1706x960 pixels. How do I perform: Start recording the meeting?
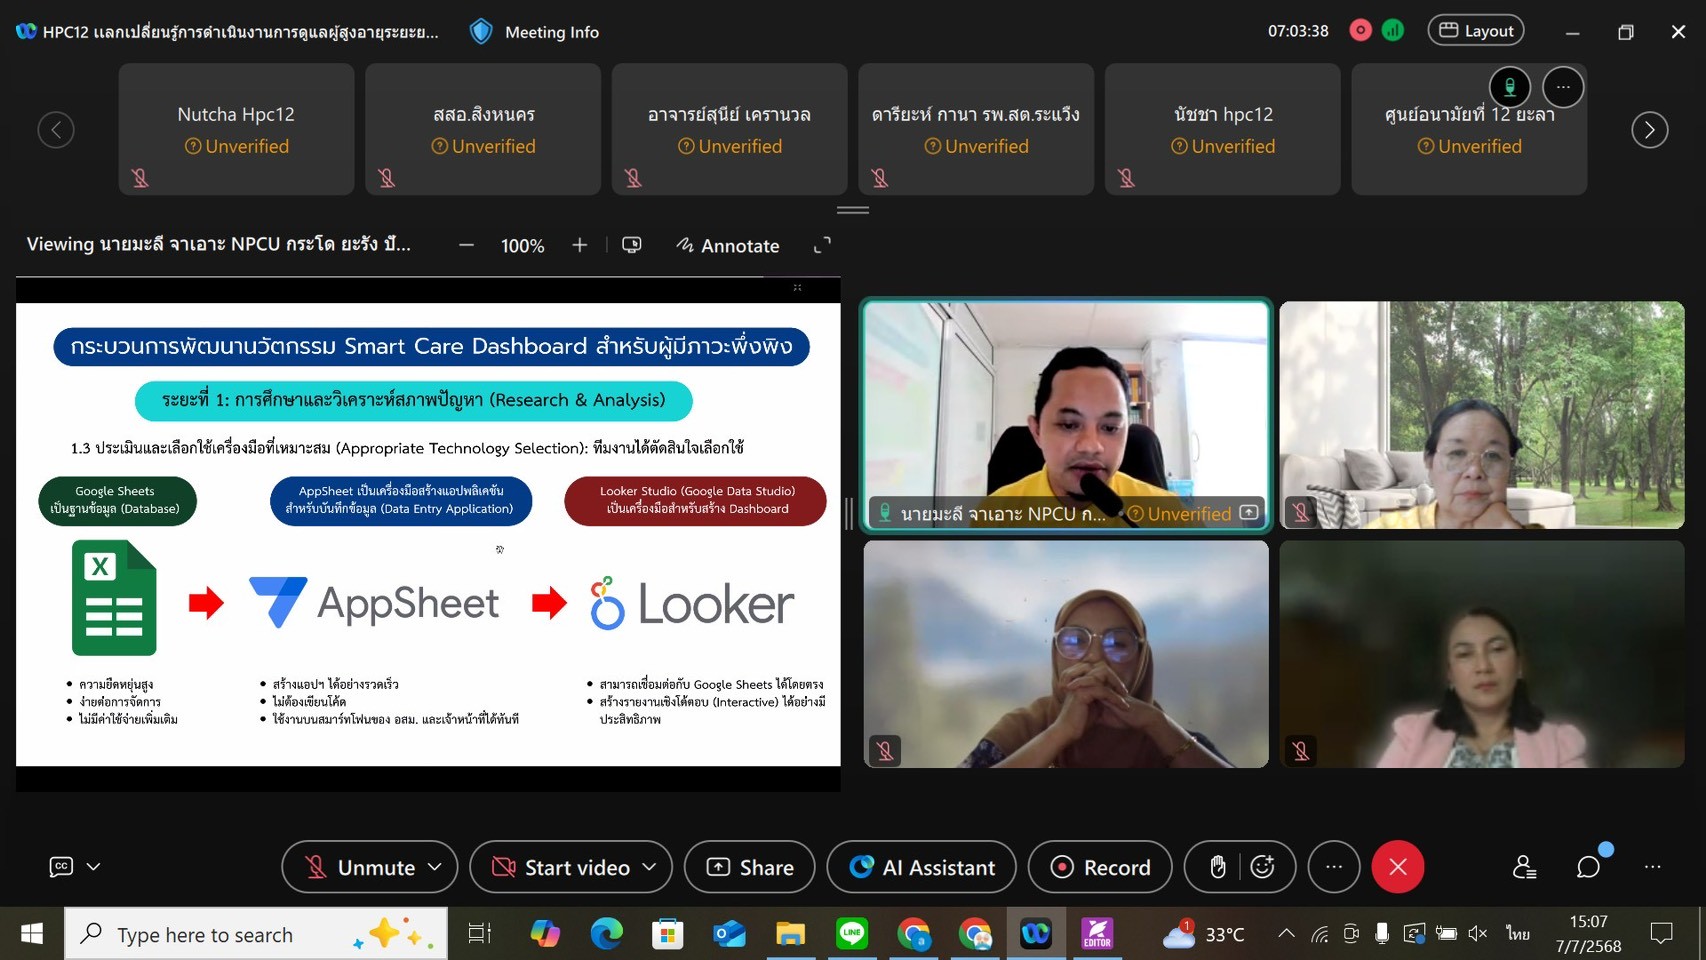point(1100,867)
